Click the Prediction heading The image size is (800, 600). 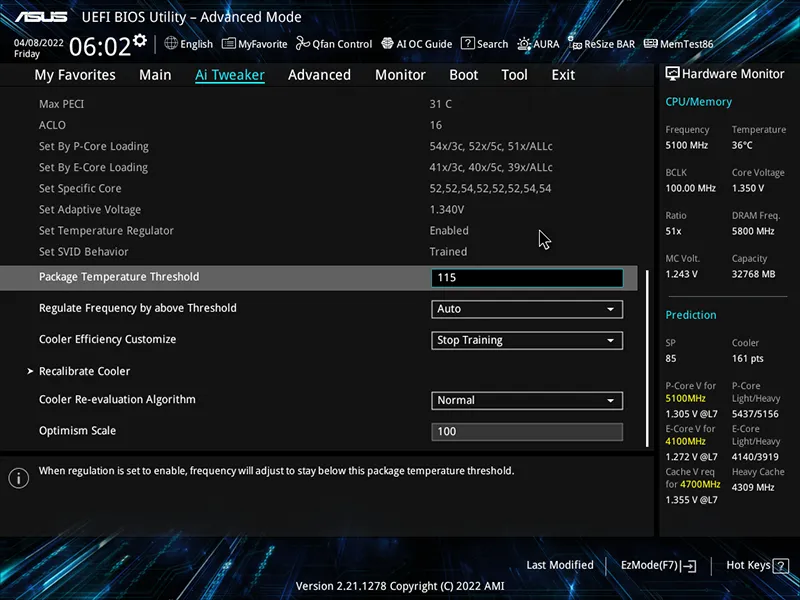pyautogui.click(x=691, y=315)
